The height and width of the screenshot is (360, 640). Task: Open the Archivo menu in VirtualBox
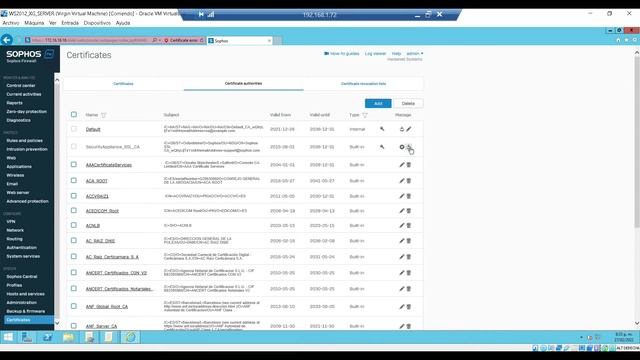[11, 23]
